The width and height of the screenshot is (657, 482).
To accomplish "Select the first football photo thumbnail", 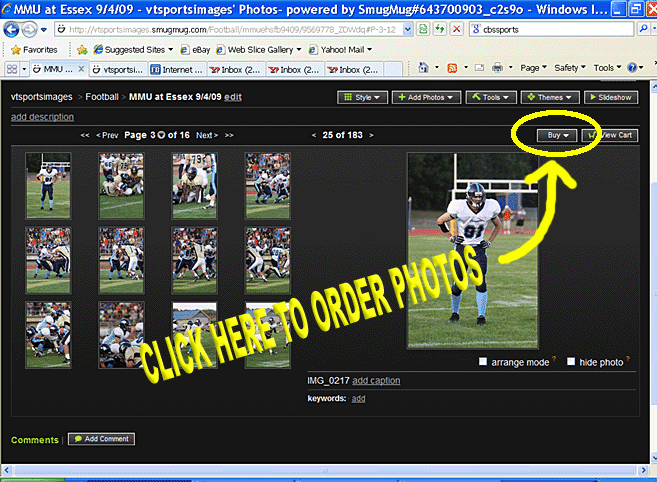I will click(x=48, y=185).
